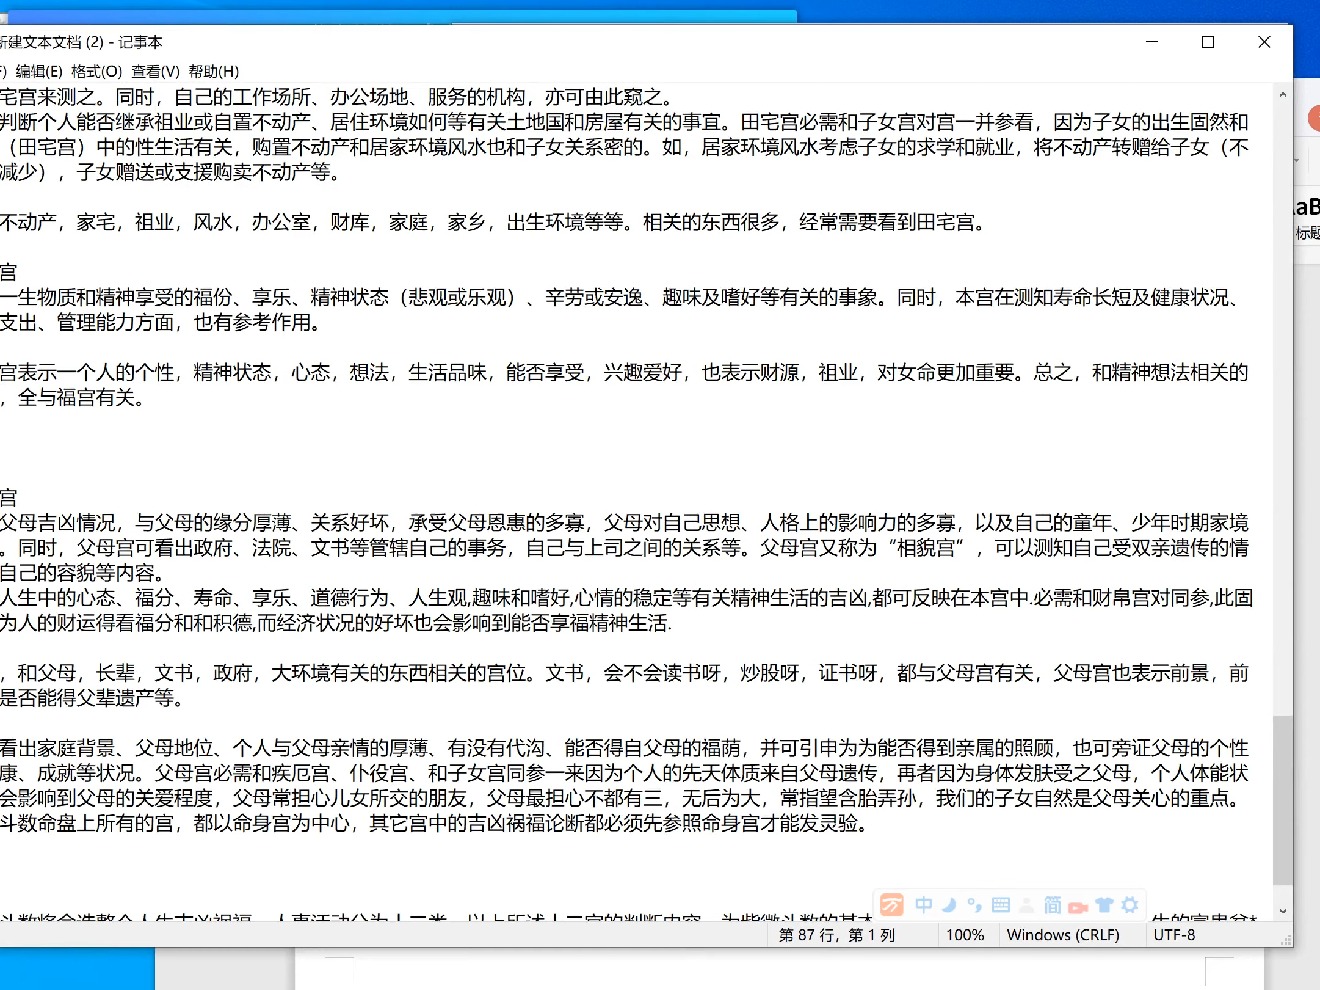Click the UTF-8 encoding status entry
This screenshot has width=1320, height=990.
click(x=1174, y=935)
